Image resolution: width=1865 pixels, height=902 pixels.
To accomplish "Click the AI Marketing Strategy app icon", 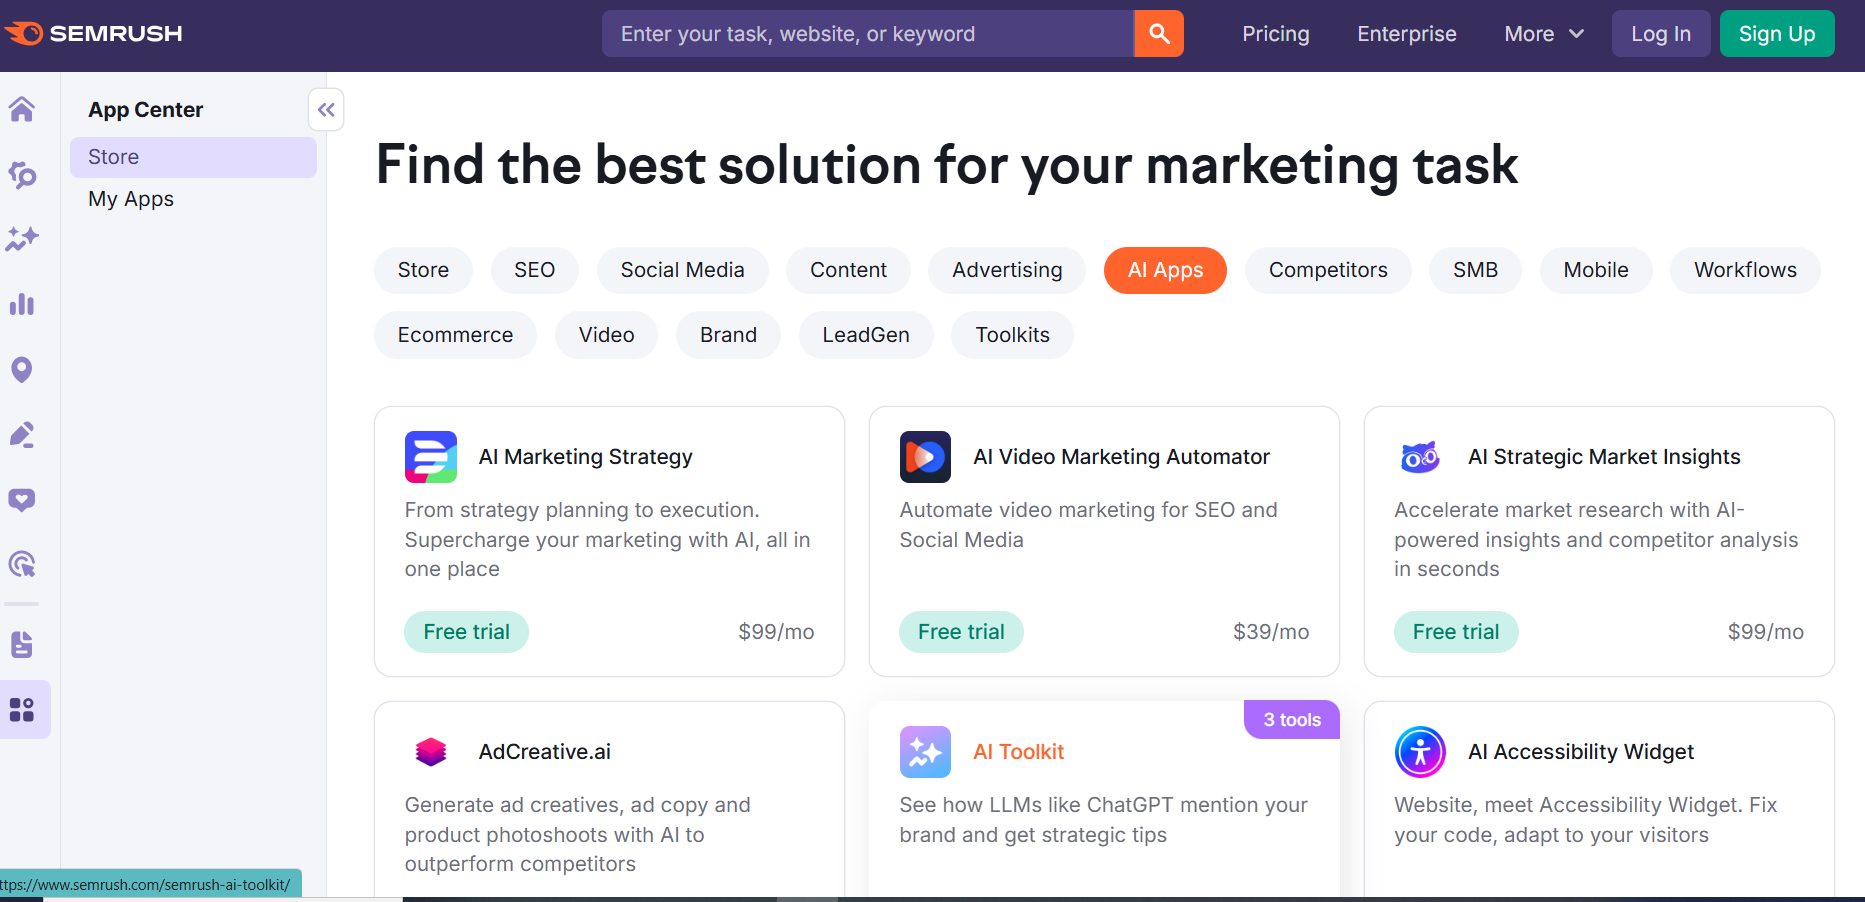I will tap(431, 457).
